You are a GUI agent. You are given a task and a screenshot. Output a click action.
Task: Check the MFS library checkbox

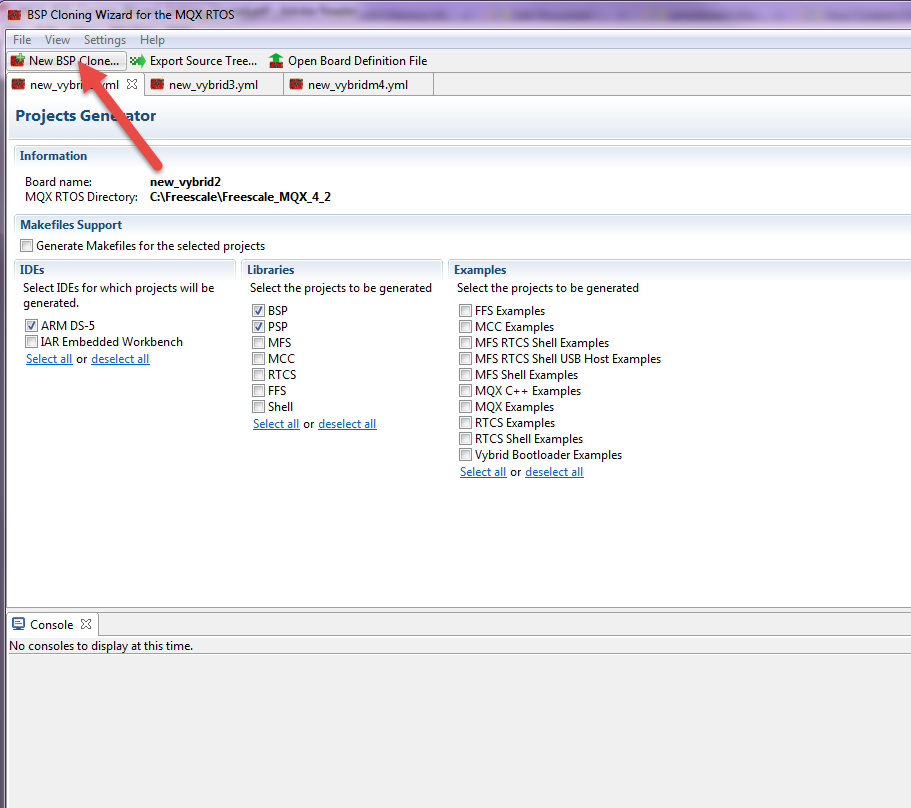(259, 342)
